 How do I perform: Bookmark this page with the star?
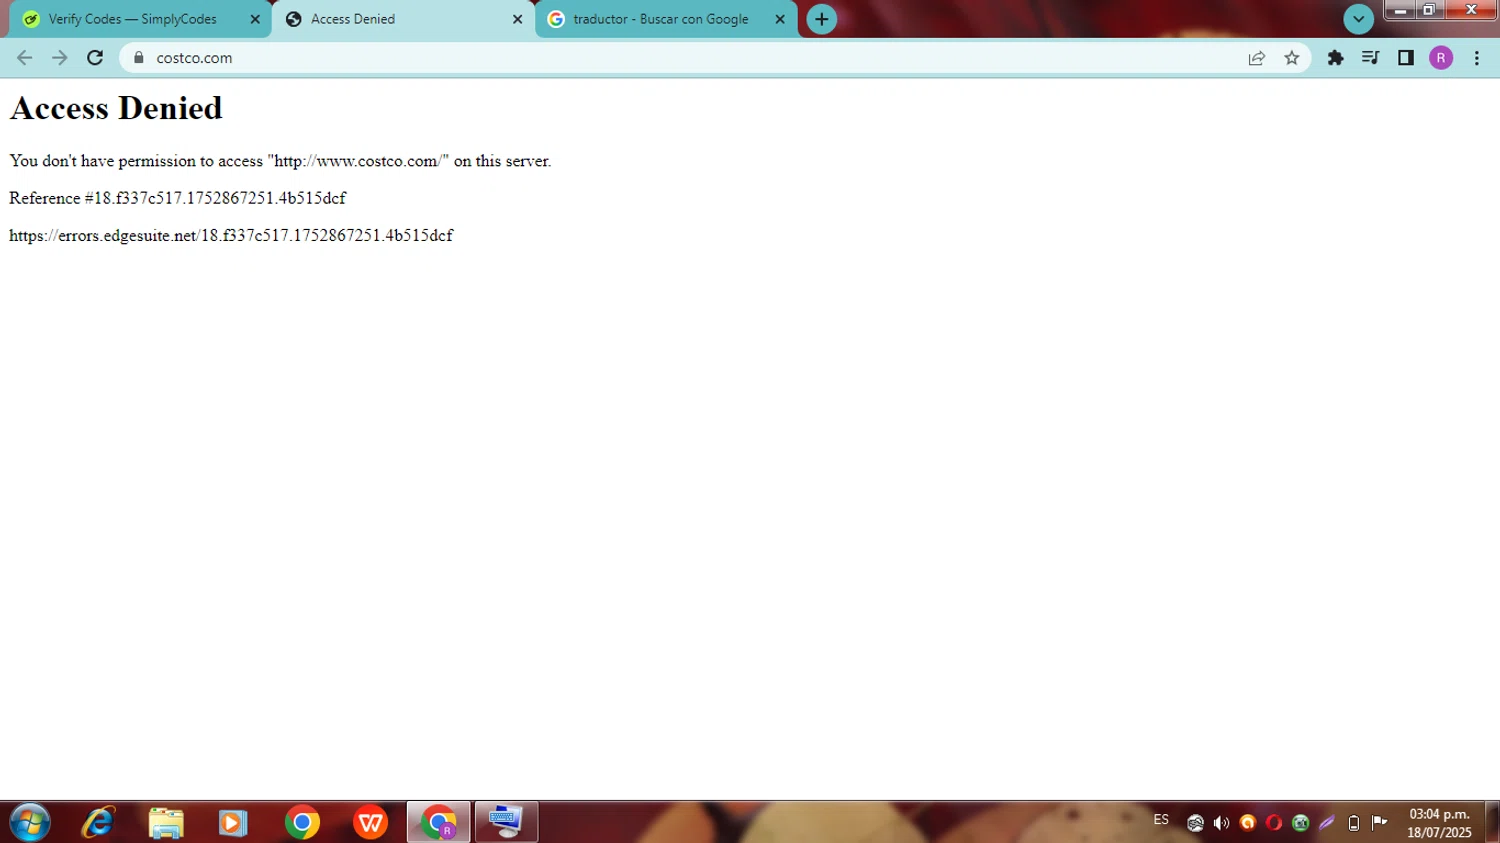[x=1292, y=58]
